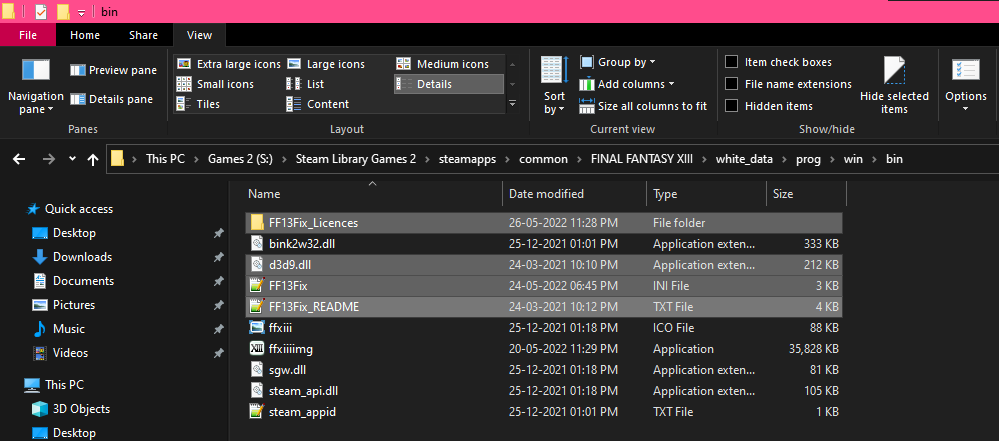
Task: Open the Options dropdown
Action: pos(966,85)
